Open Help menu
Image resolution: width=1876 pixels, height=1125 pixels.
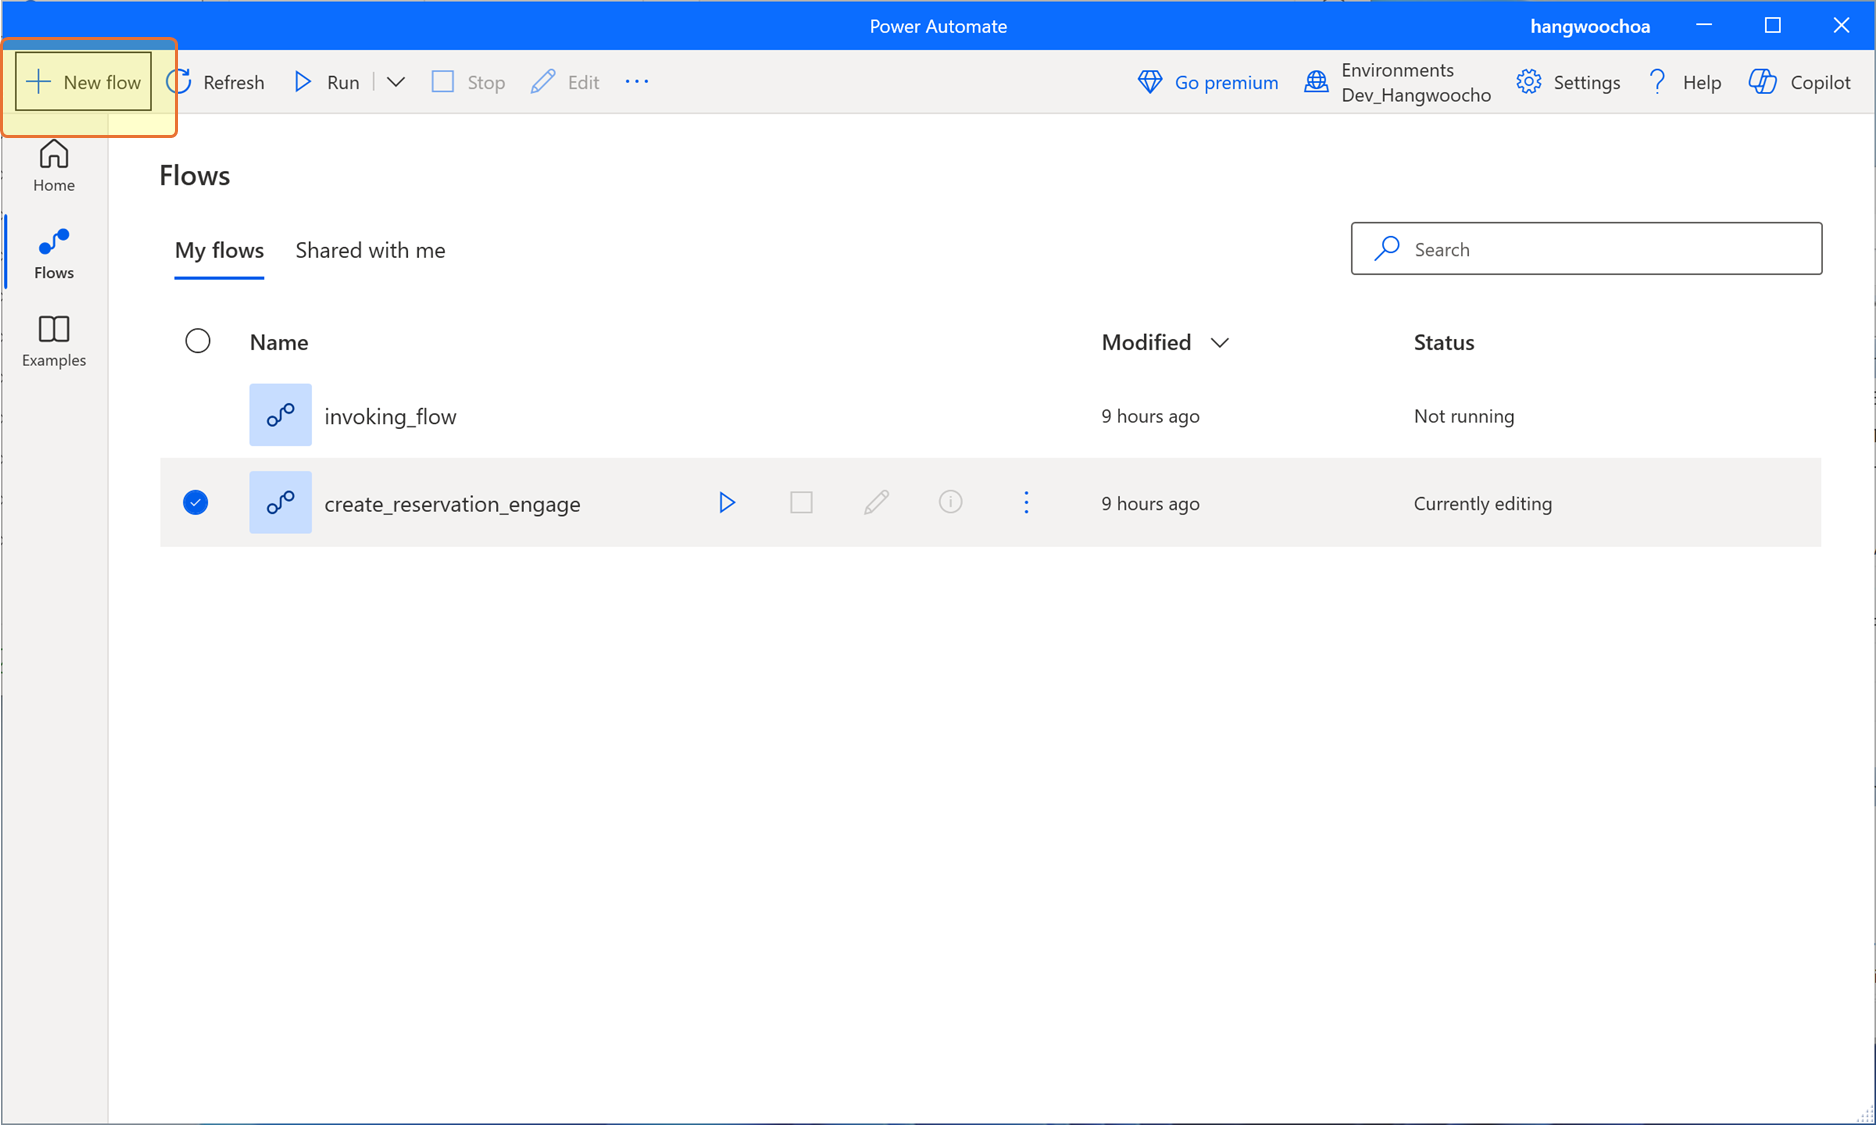(x=1685, y=82)
